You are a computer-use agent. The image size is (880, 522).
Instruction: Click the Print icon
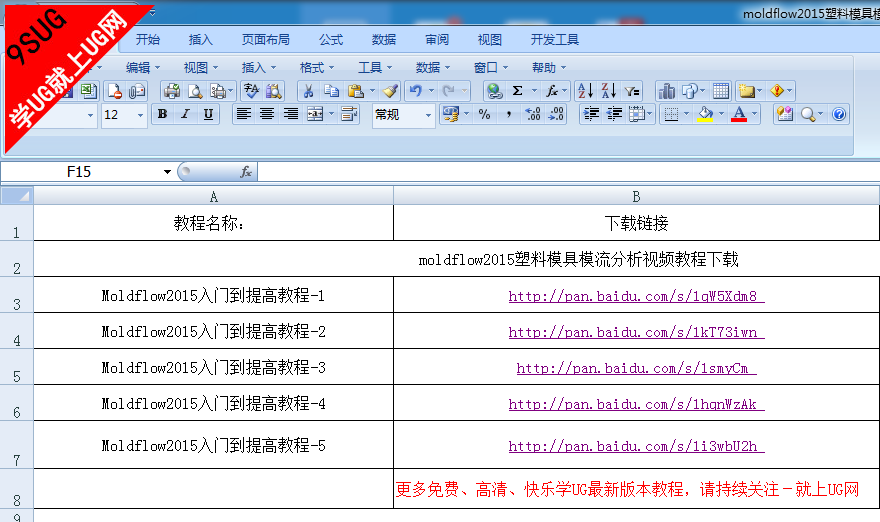(172, 91)
